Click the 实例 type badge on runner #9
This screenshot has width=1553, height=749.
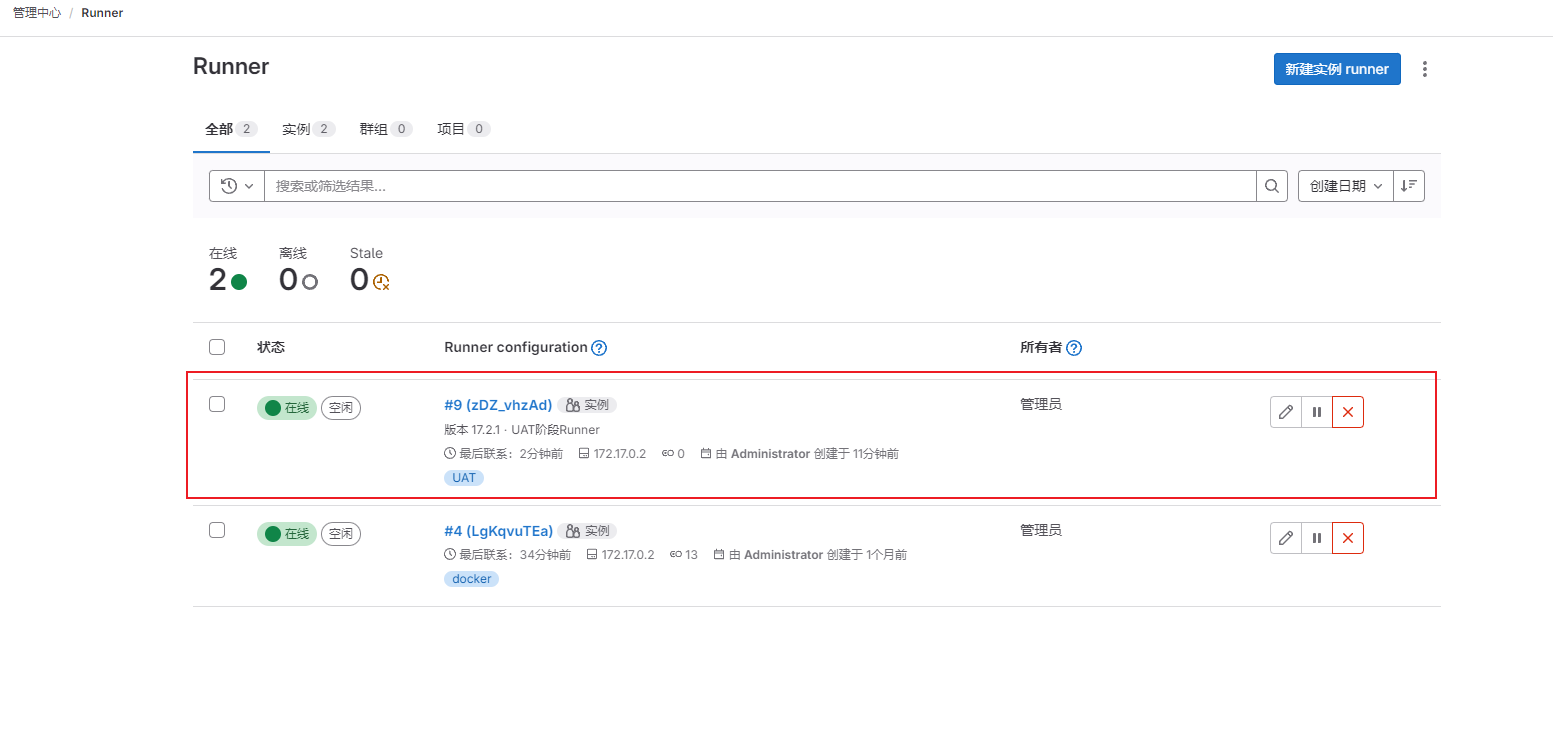click(x=587, y=405)
